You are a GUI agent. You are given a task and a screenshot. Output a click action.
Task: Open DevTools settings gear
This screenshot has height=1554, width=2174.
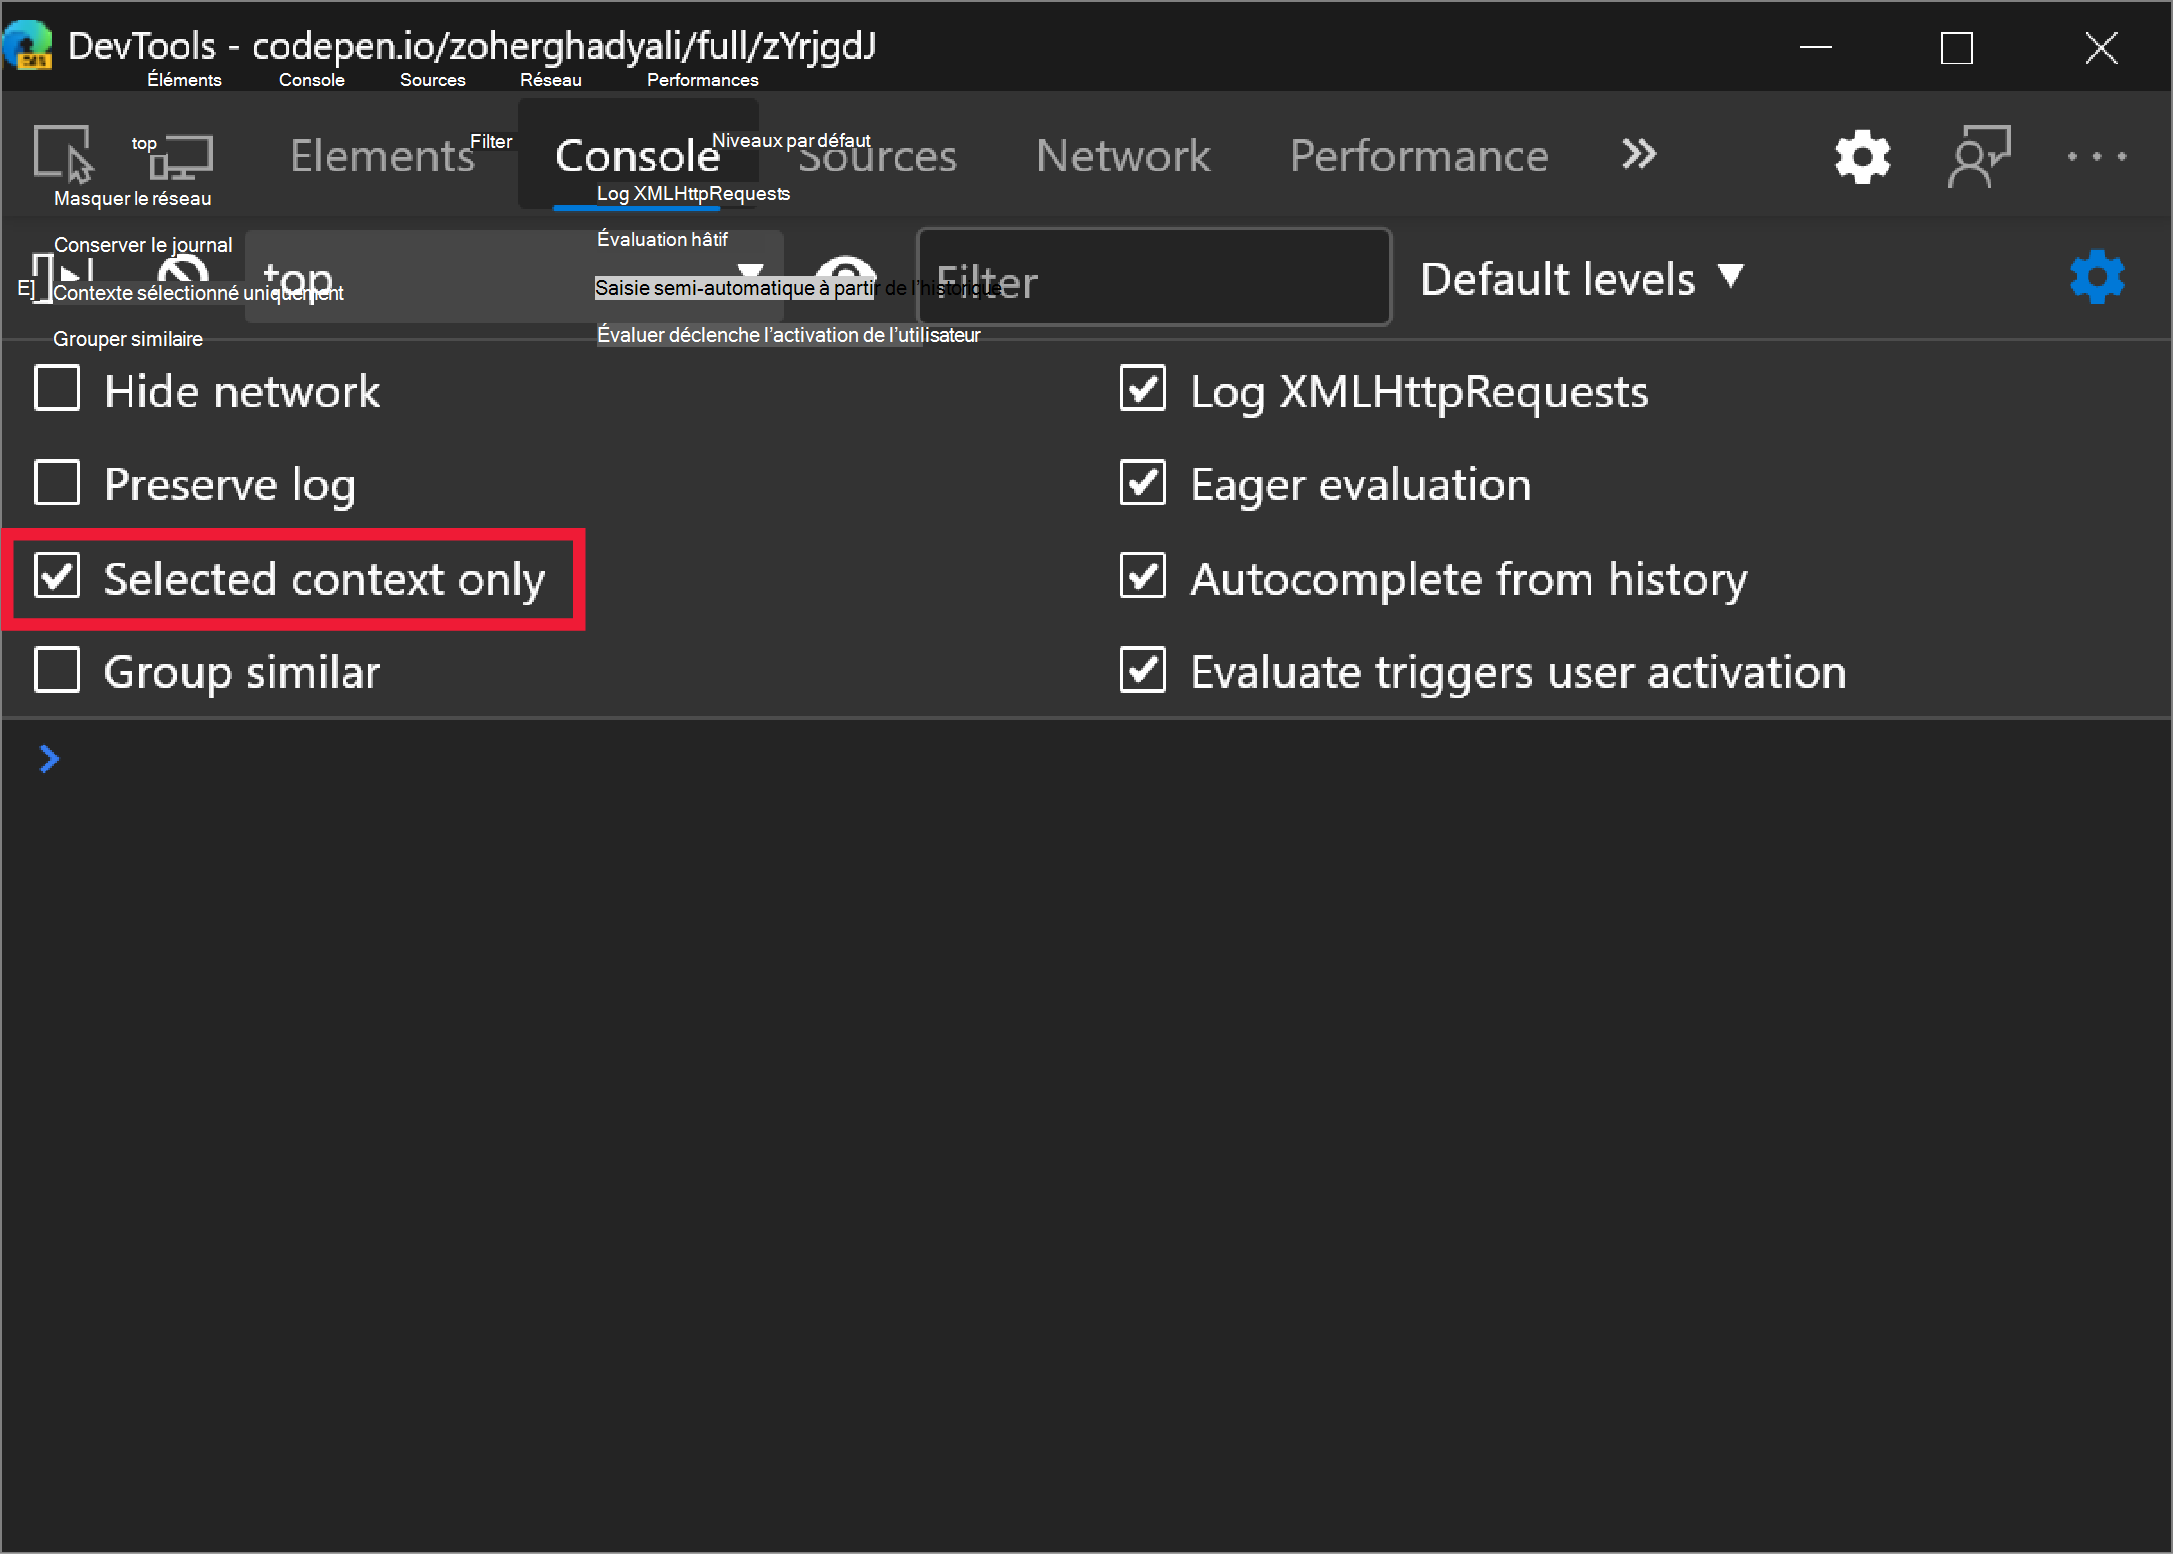pos(1861,156)
